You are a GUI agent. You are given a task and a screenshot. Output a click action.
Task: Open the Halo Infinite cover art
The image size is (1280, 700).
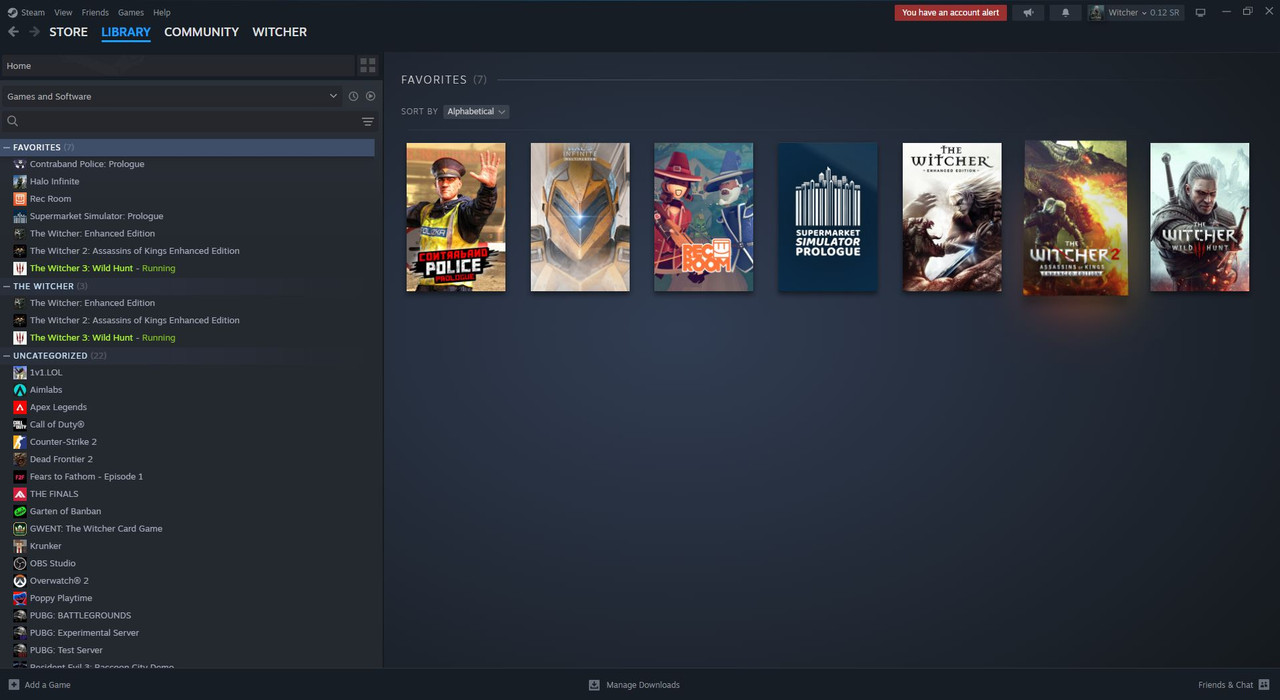tap(580, 217)
